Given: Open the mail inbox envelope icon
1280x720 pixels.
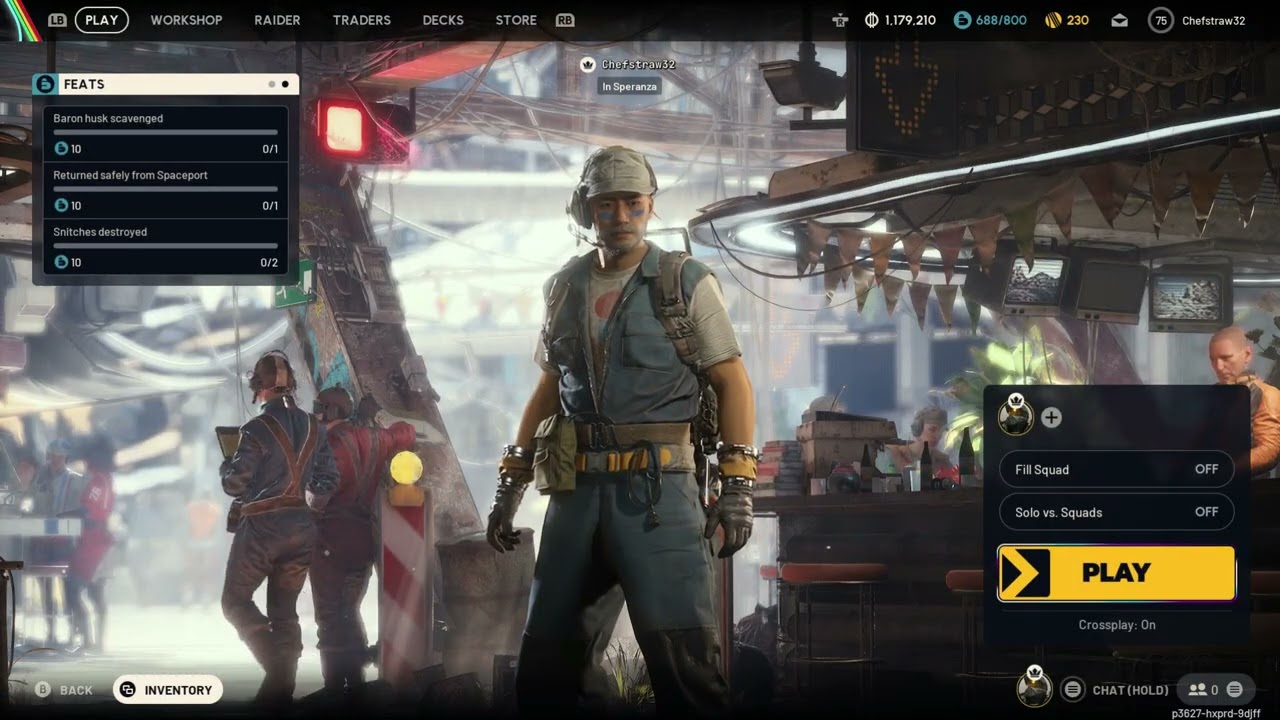Looking at the screenshot, I should 1119,20.
